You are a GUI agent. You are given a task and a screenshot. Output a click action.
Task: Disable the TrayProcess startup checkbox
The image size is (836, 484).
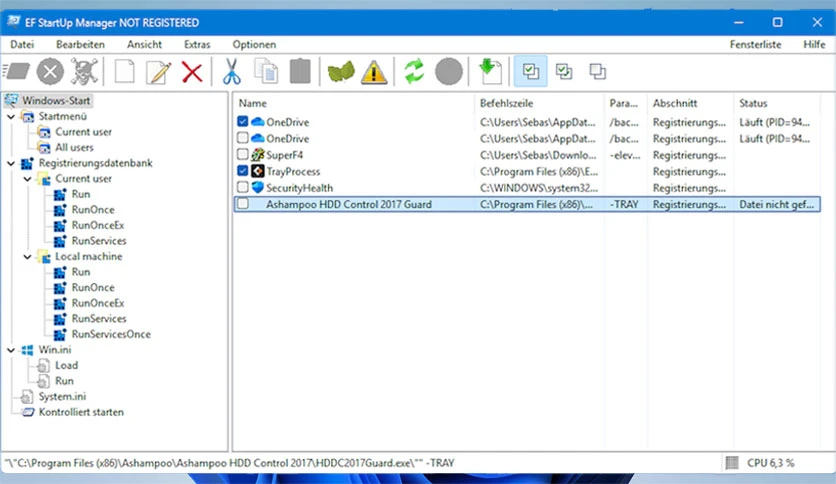click(x=243, y=171)
